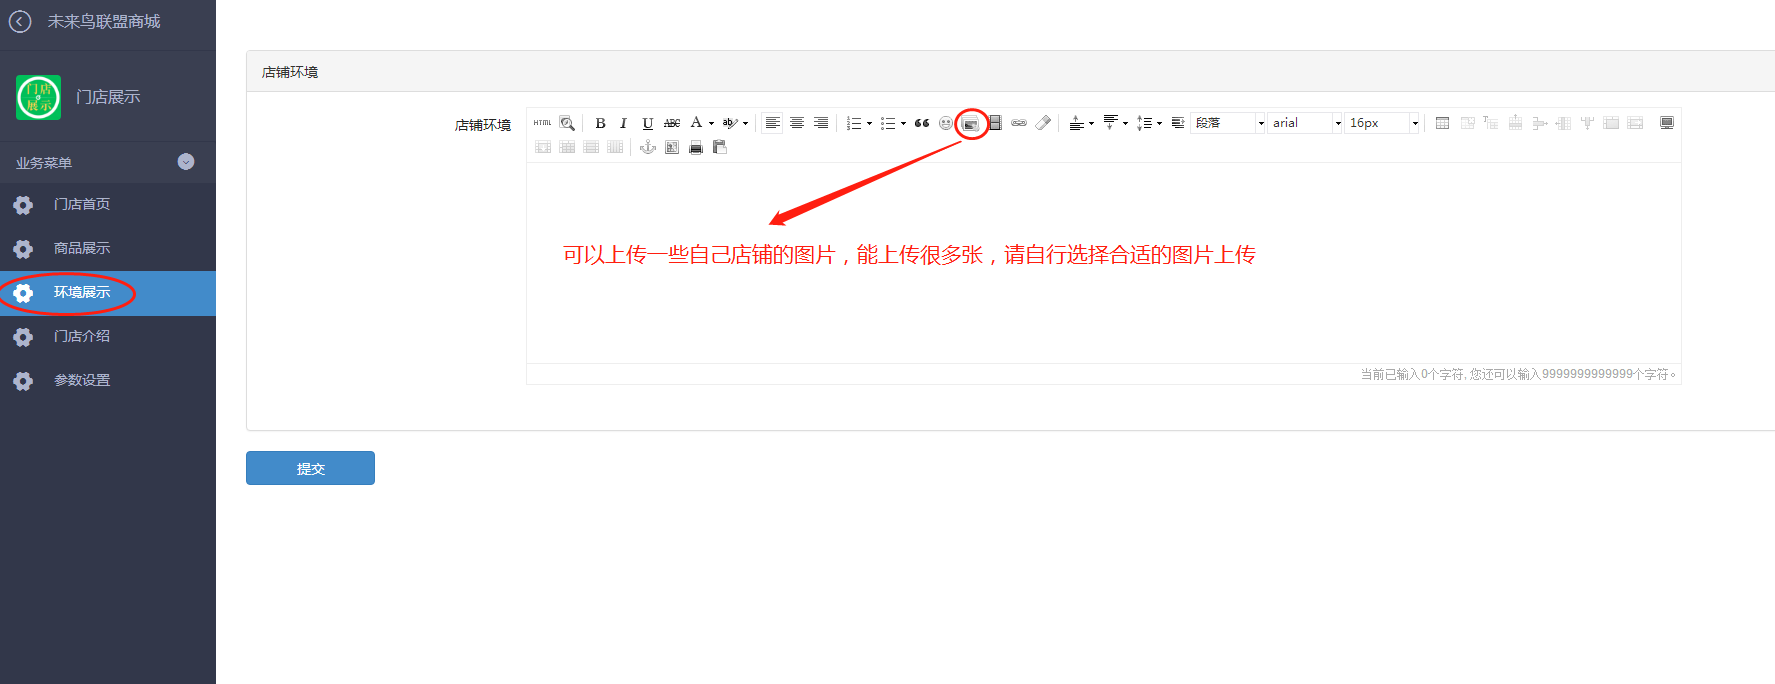Screen dimensions: 1775x684
Task: Open ordered list style dropdown
Action: point(869,123)
